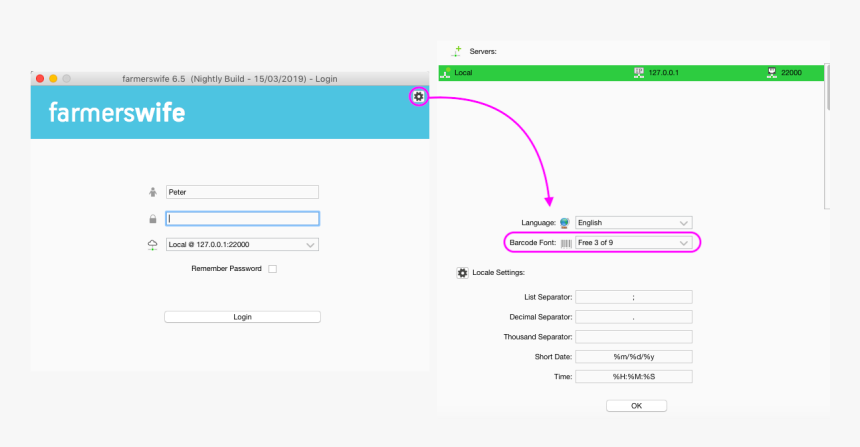Click the List Separator field
The image size is (860, 447).
tap(633, 297)
